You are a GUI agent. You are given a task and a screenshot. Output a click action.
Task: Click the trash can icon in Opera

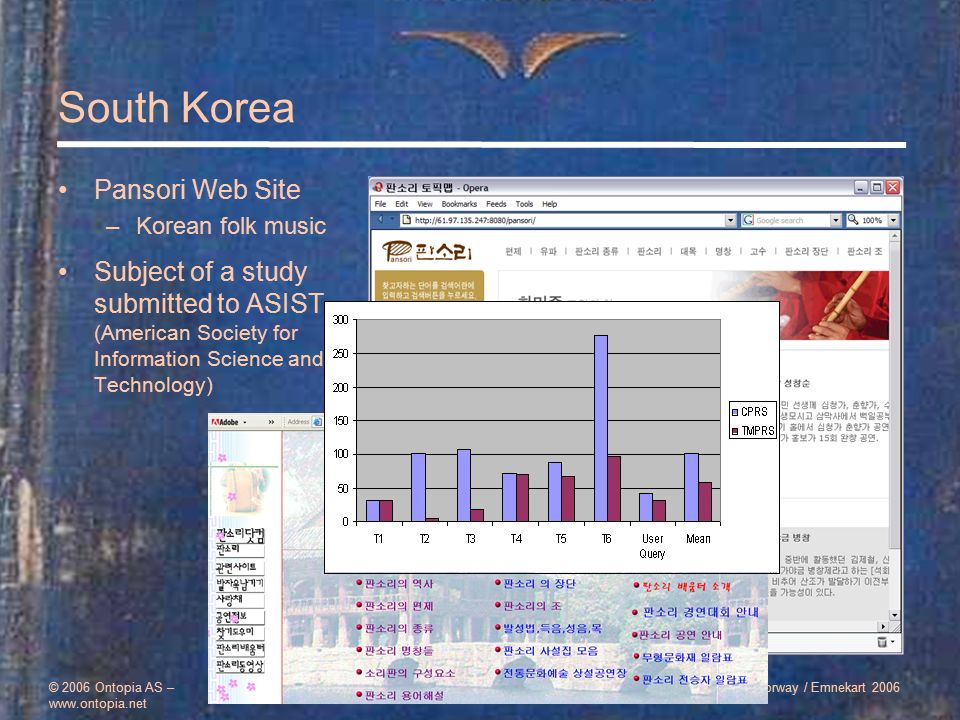pos(882,642)
